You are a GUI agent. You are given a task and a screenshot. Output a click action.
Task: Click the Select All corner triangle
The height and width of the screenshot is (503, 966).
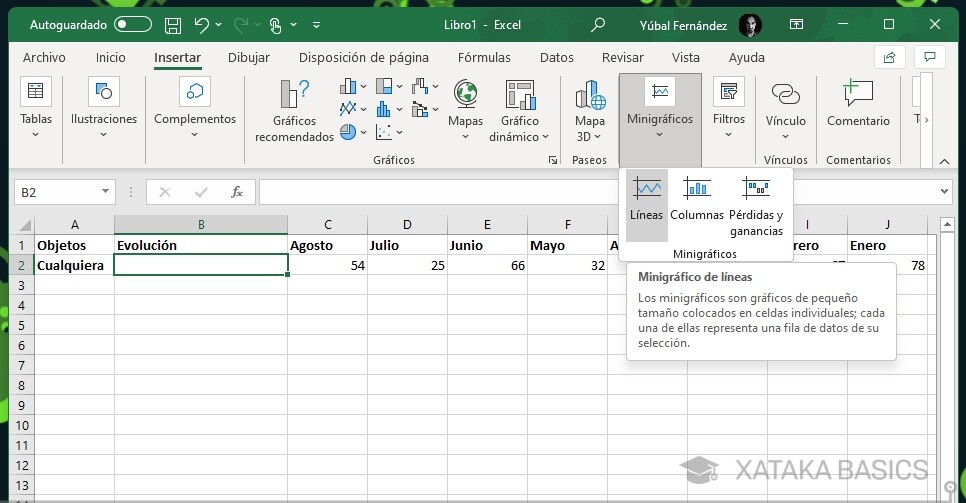(x=25, y=225)
